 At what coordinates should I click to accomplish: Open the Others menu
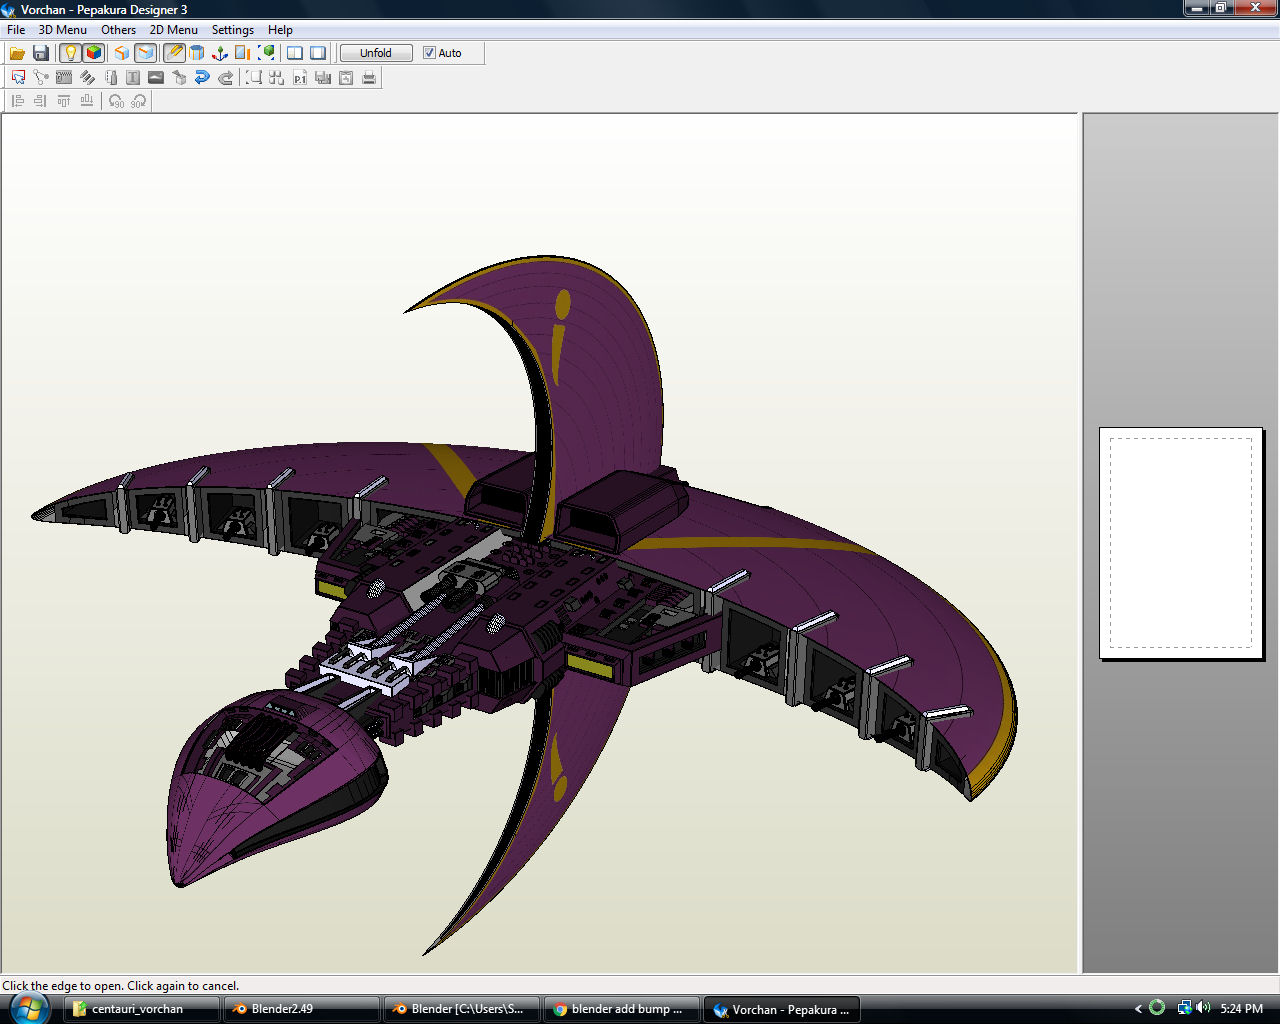118,30
